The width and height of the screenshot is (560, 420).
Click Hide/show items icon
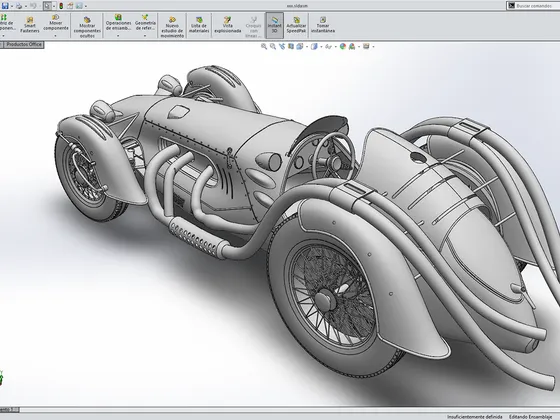[x=328, y=46]
